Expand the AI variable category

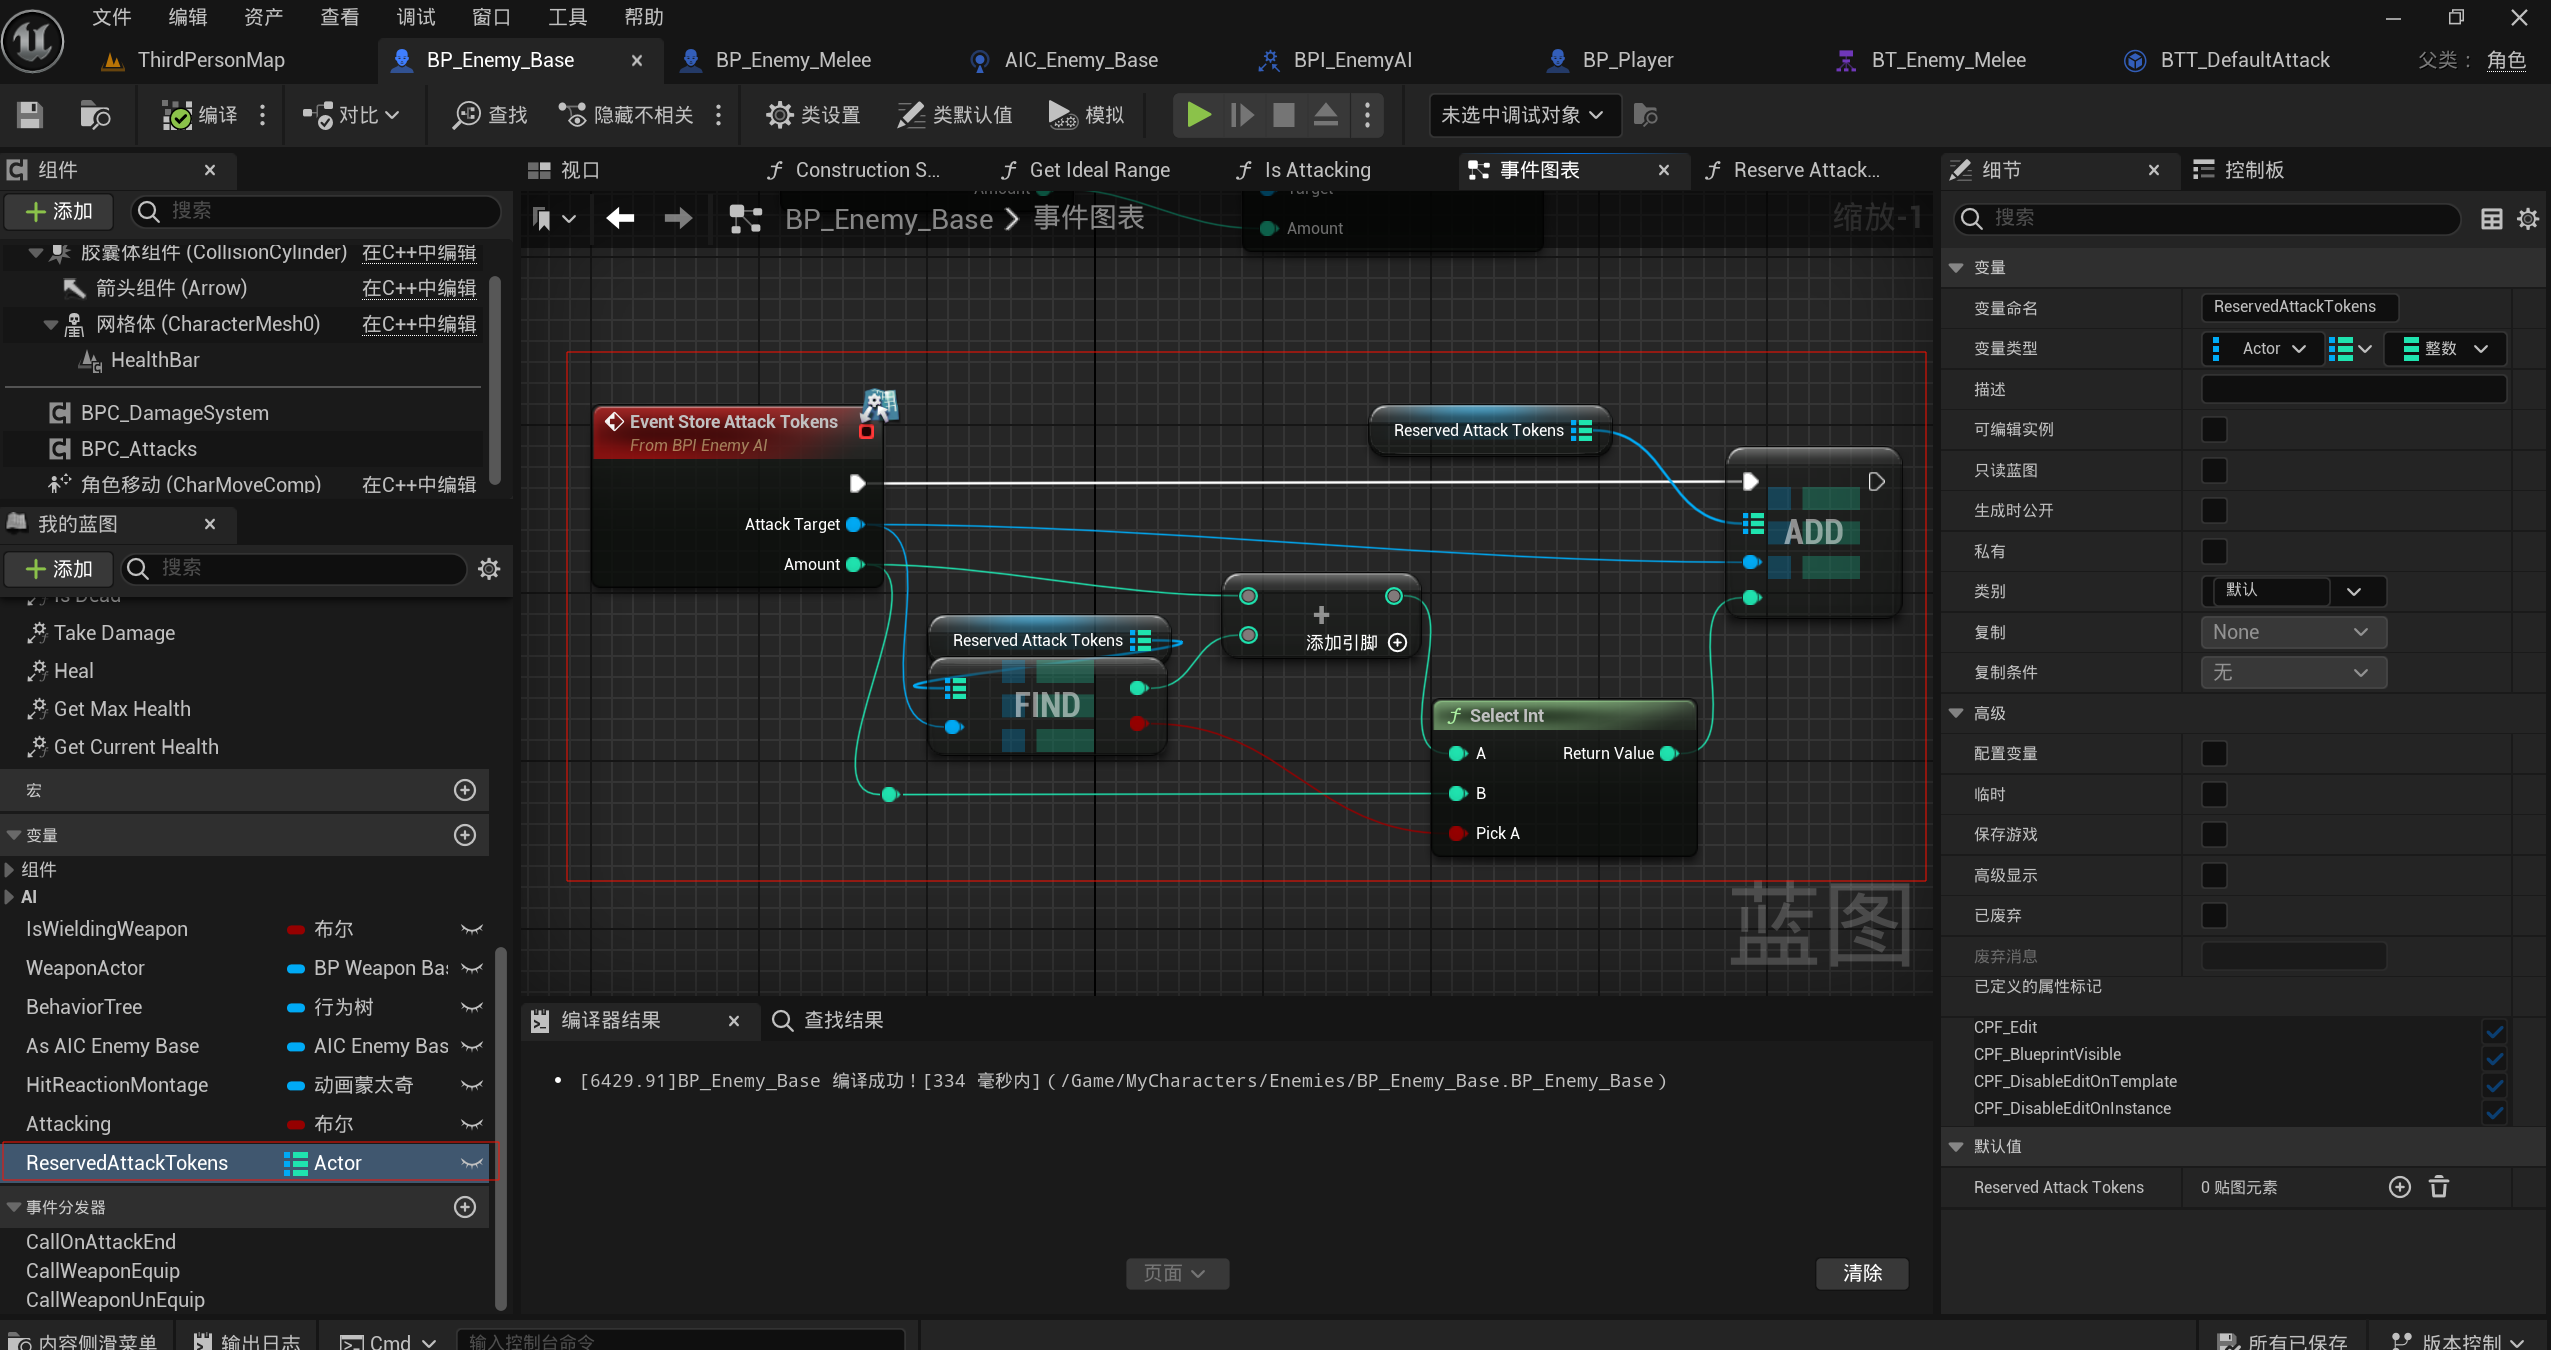point(10,897)
